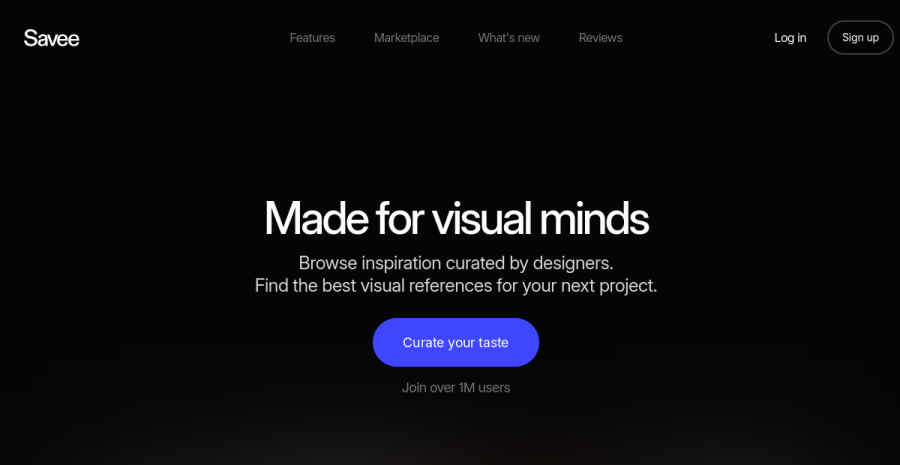The height and width of the screenshot is (465, 900).
Task: Click the Find the best visual references line
Action: coord(456,286)
